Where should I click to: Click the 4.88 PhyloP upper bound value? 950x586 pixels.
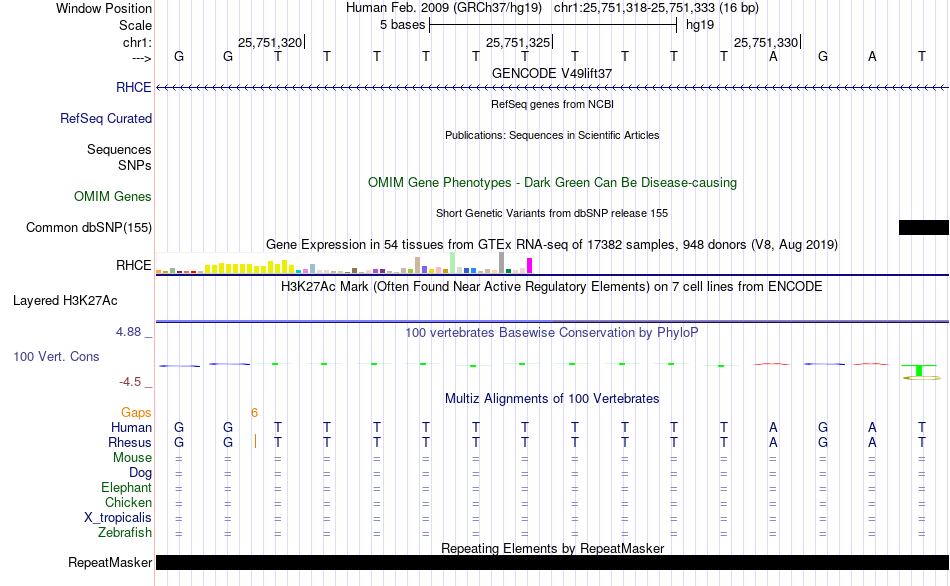click(128, 332)
